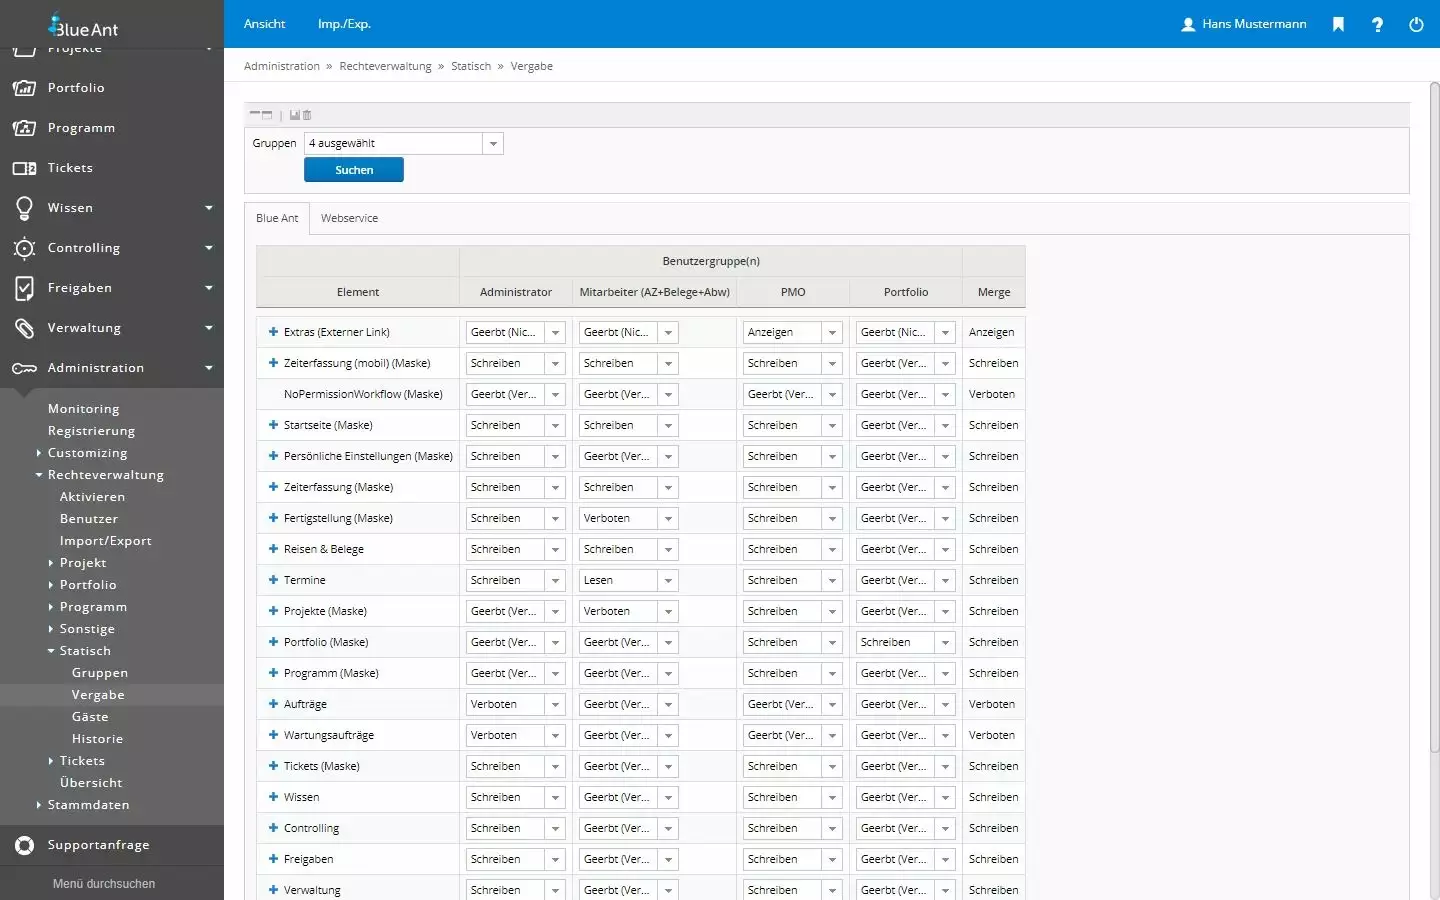The height and width of the screenshot is (900, 1440).
Task: Click the Supportanfrage lifebuoy icon
Action: pyautogui.click(x=24, y=845)
